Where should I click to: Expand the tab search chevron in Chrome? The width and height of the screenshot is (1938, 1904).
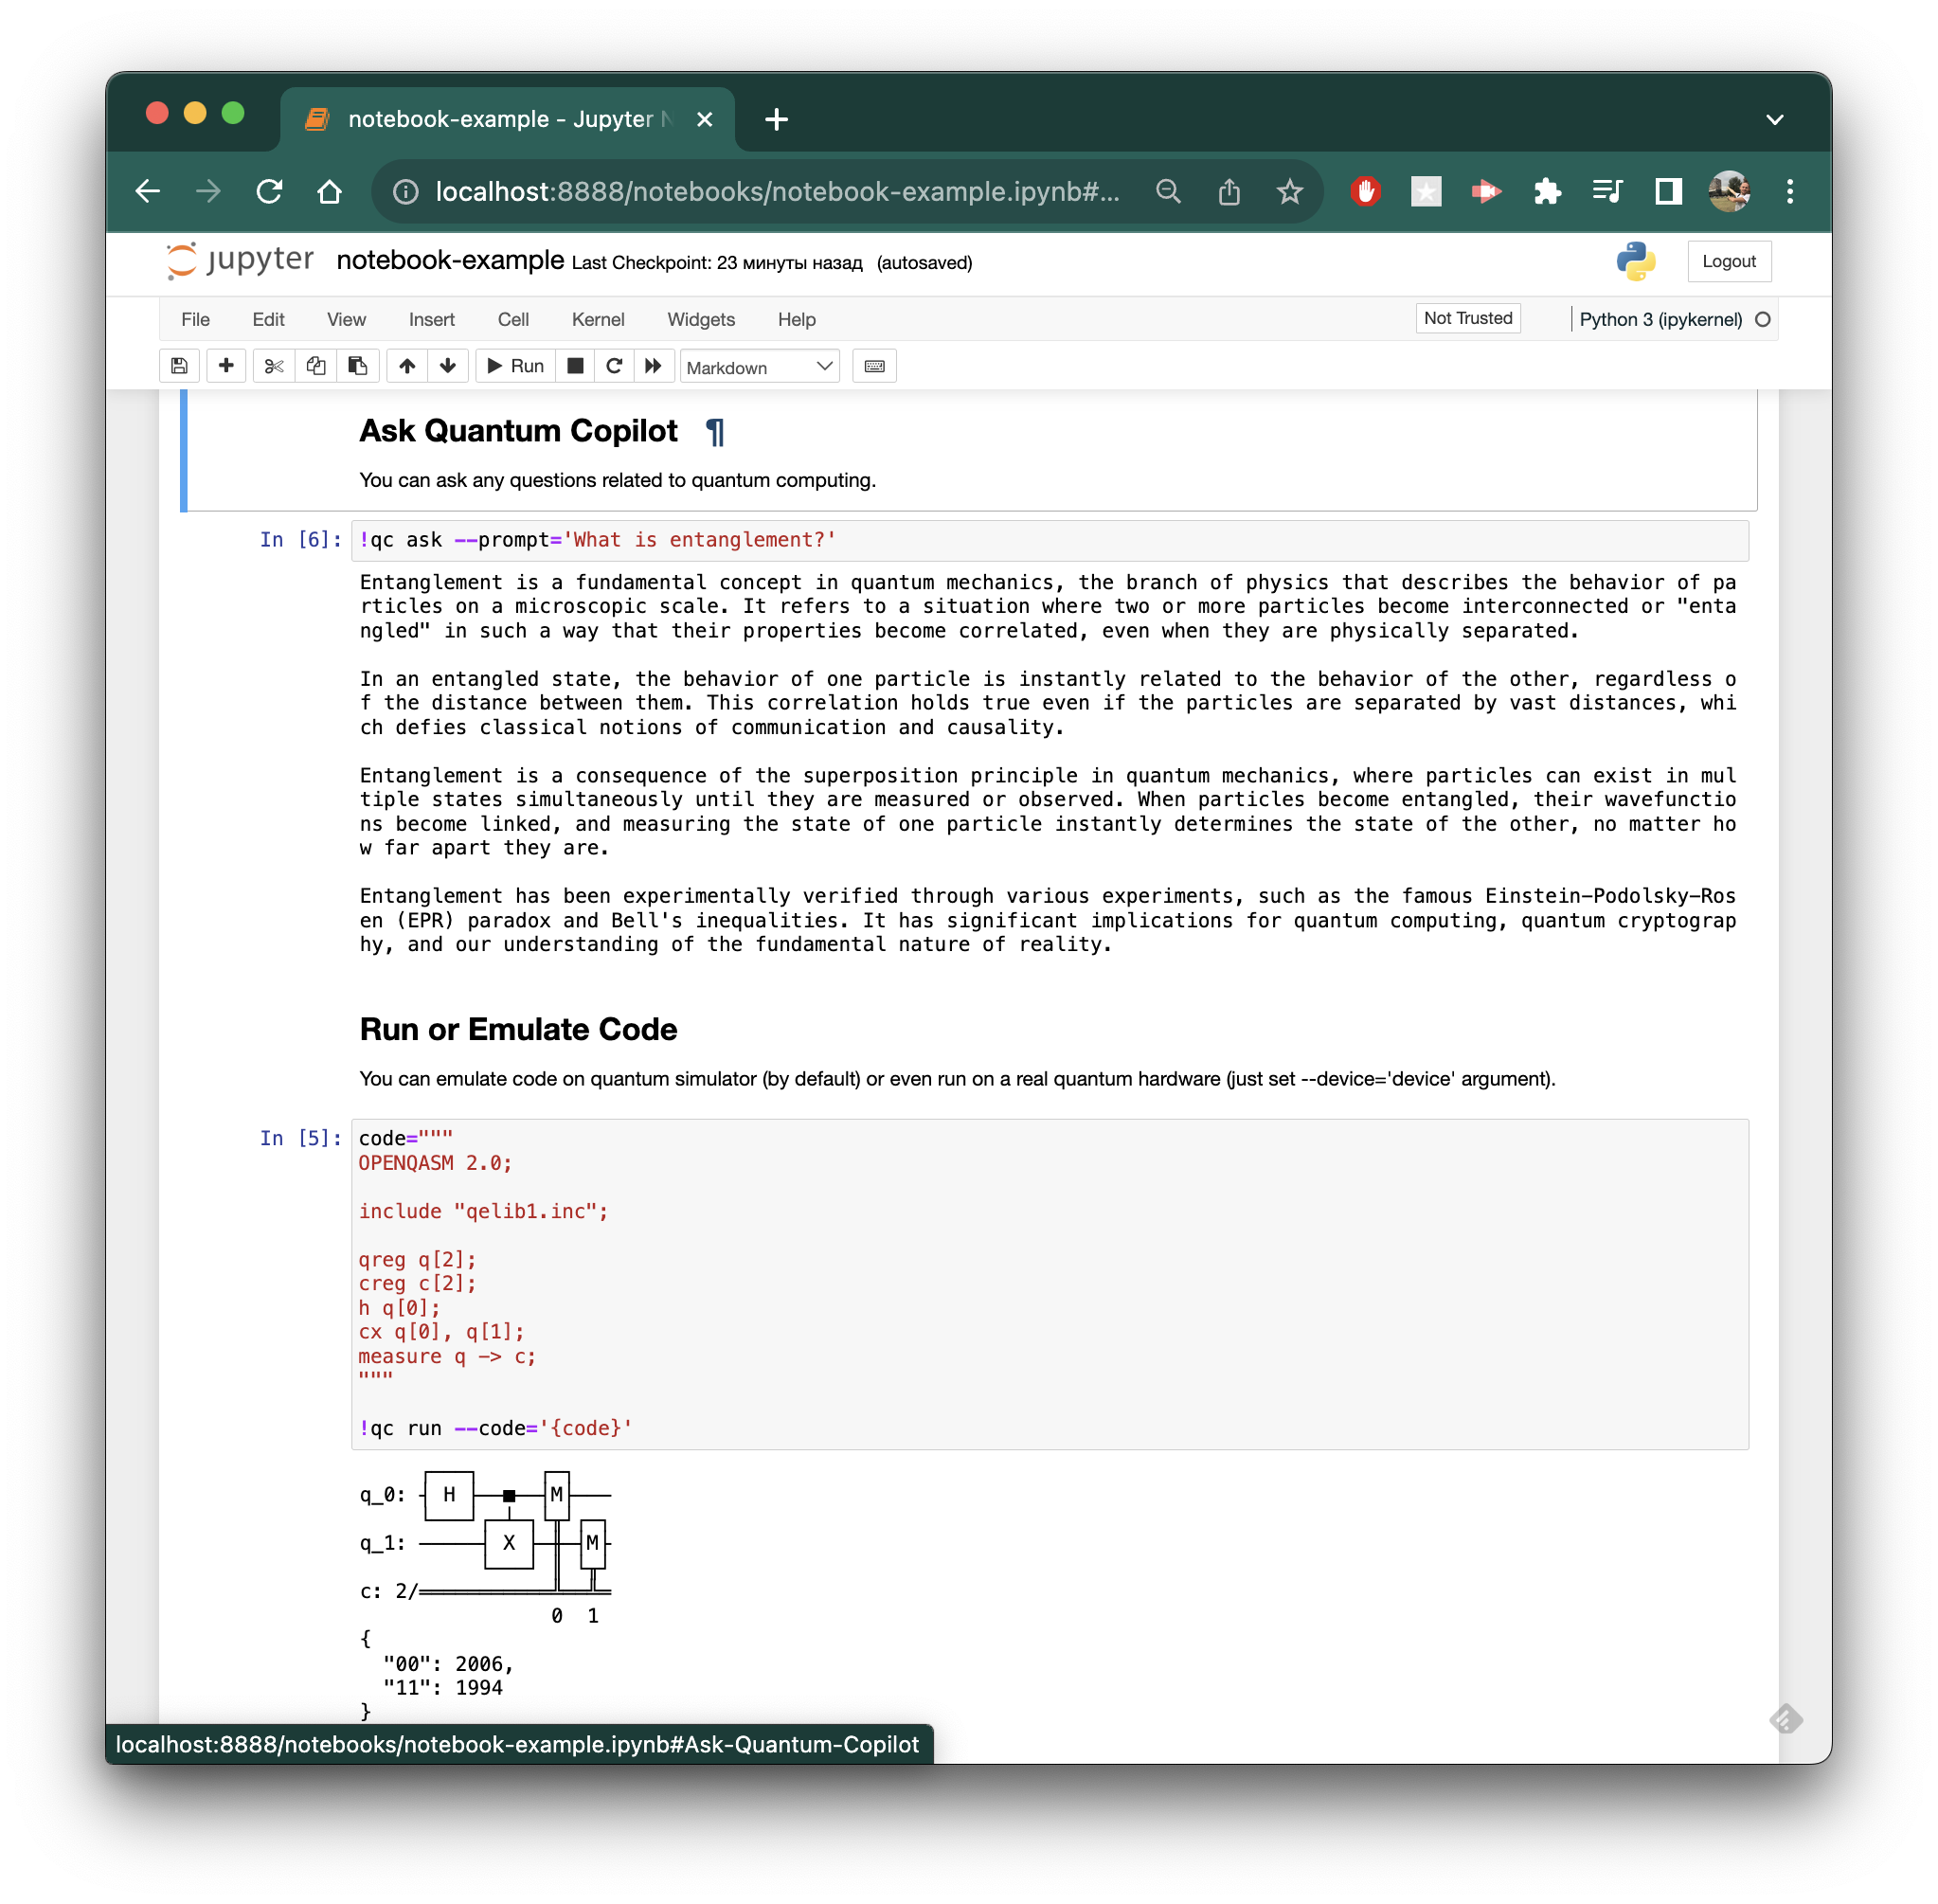pos(1774,120)
